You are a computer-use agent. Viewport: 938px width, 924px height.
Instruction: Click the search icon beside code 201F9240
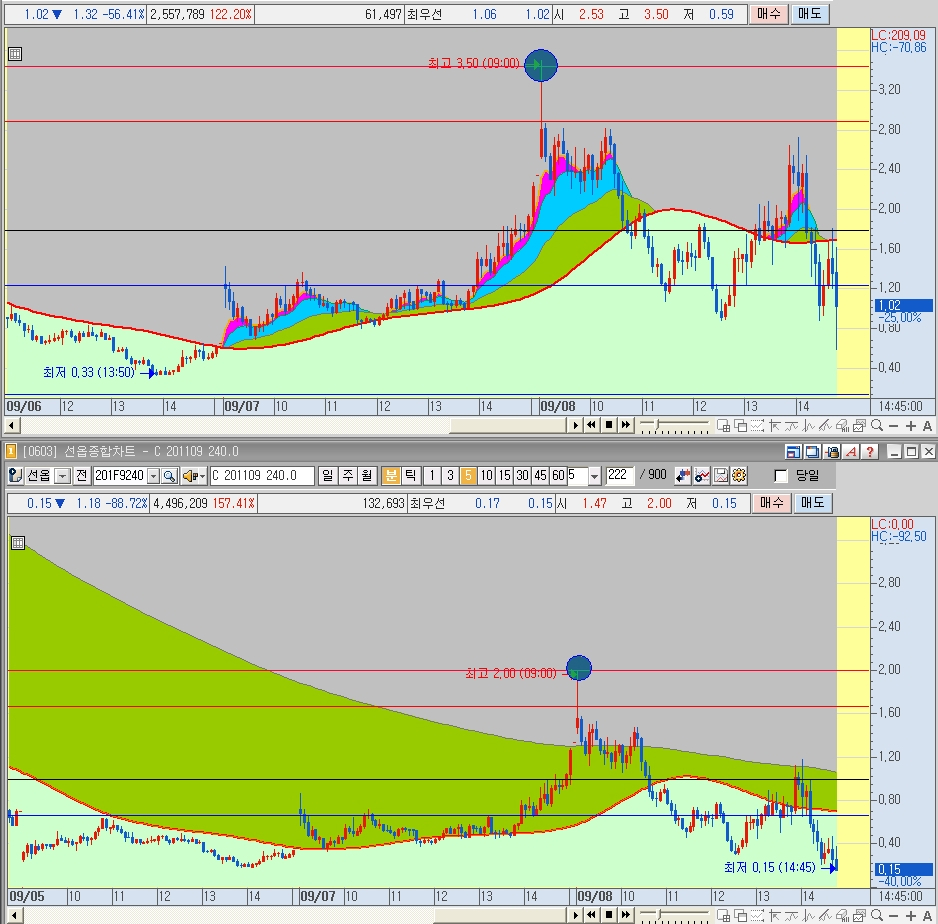tap(169, 476)
